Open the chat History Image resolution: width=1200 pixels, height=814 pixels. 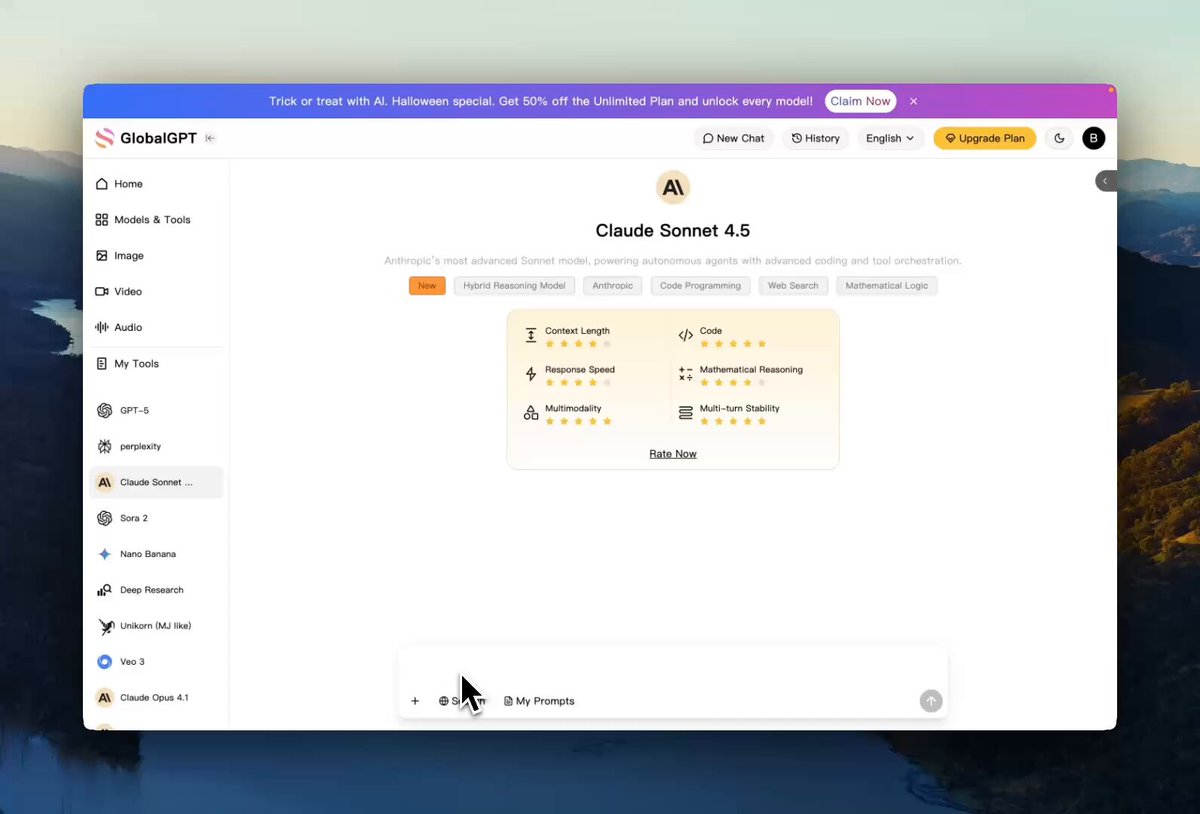pos(815,138)
